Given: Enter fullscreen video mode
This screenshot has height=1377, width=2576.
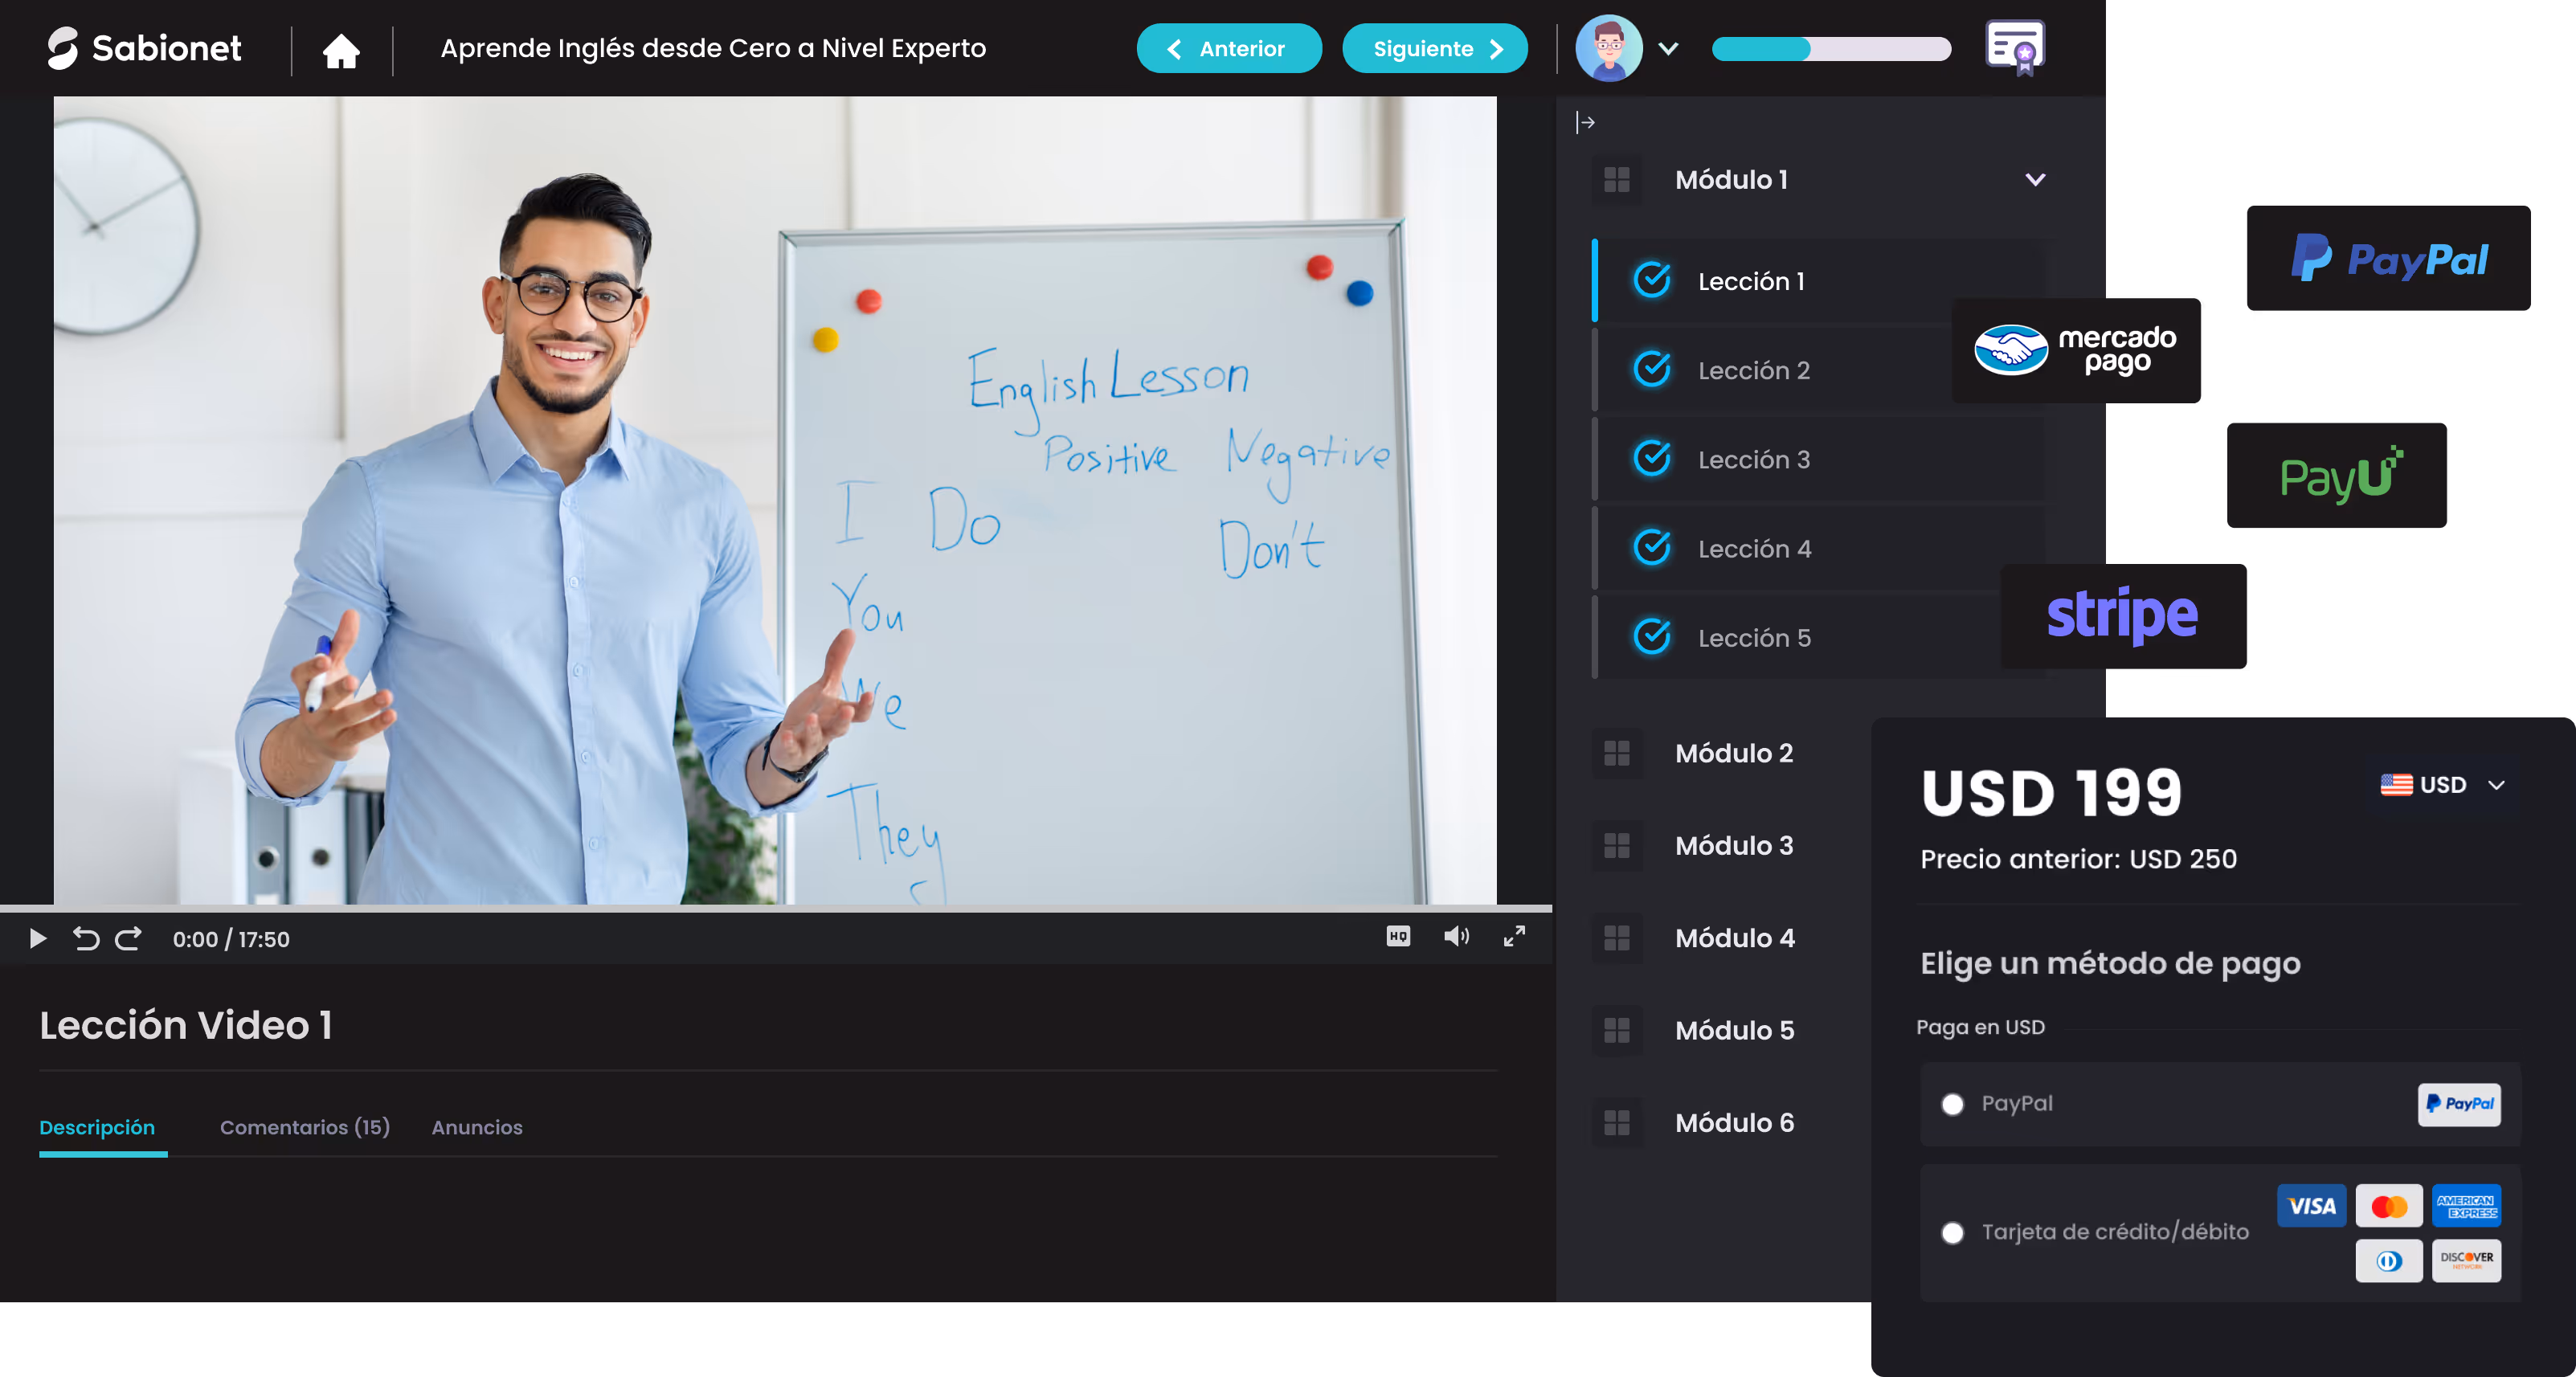Looking at the screenshot, I should (x=1514, y=936).
